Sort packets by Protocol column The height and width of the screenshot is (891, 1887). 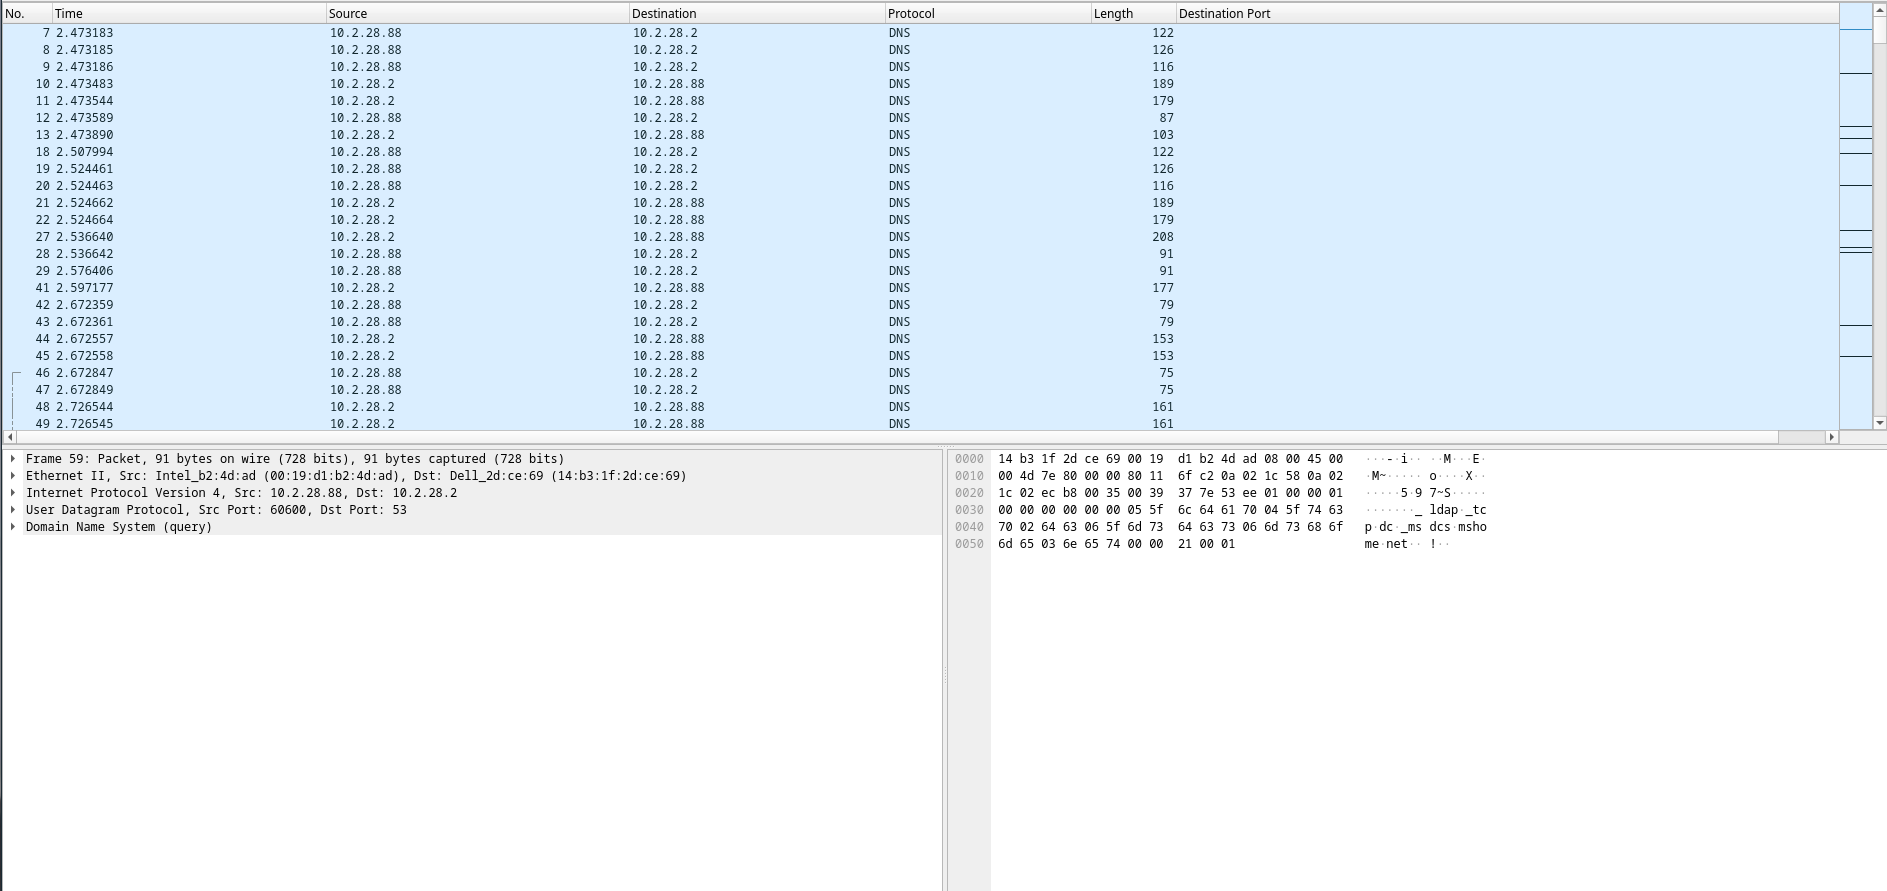(x=987, y=13)
